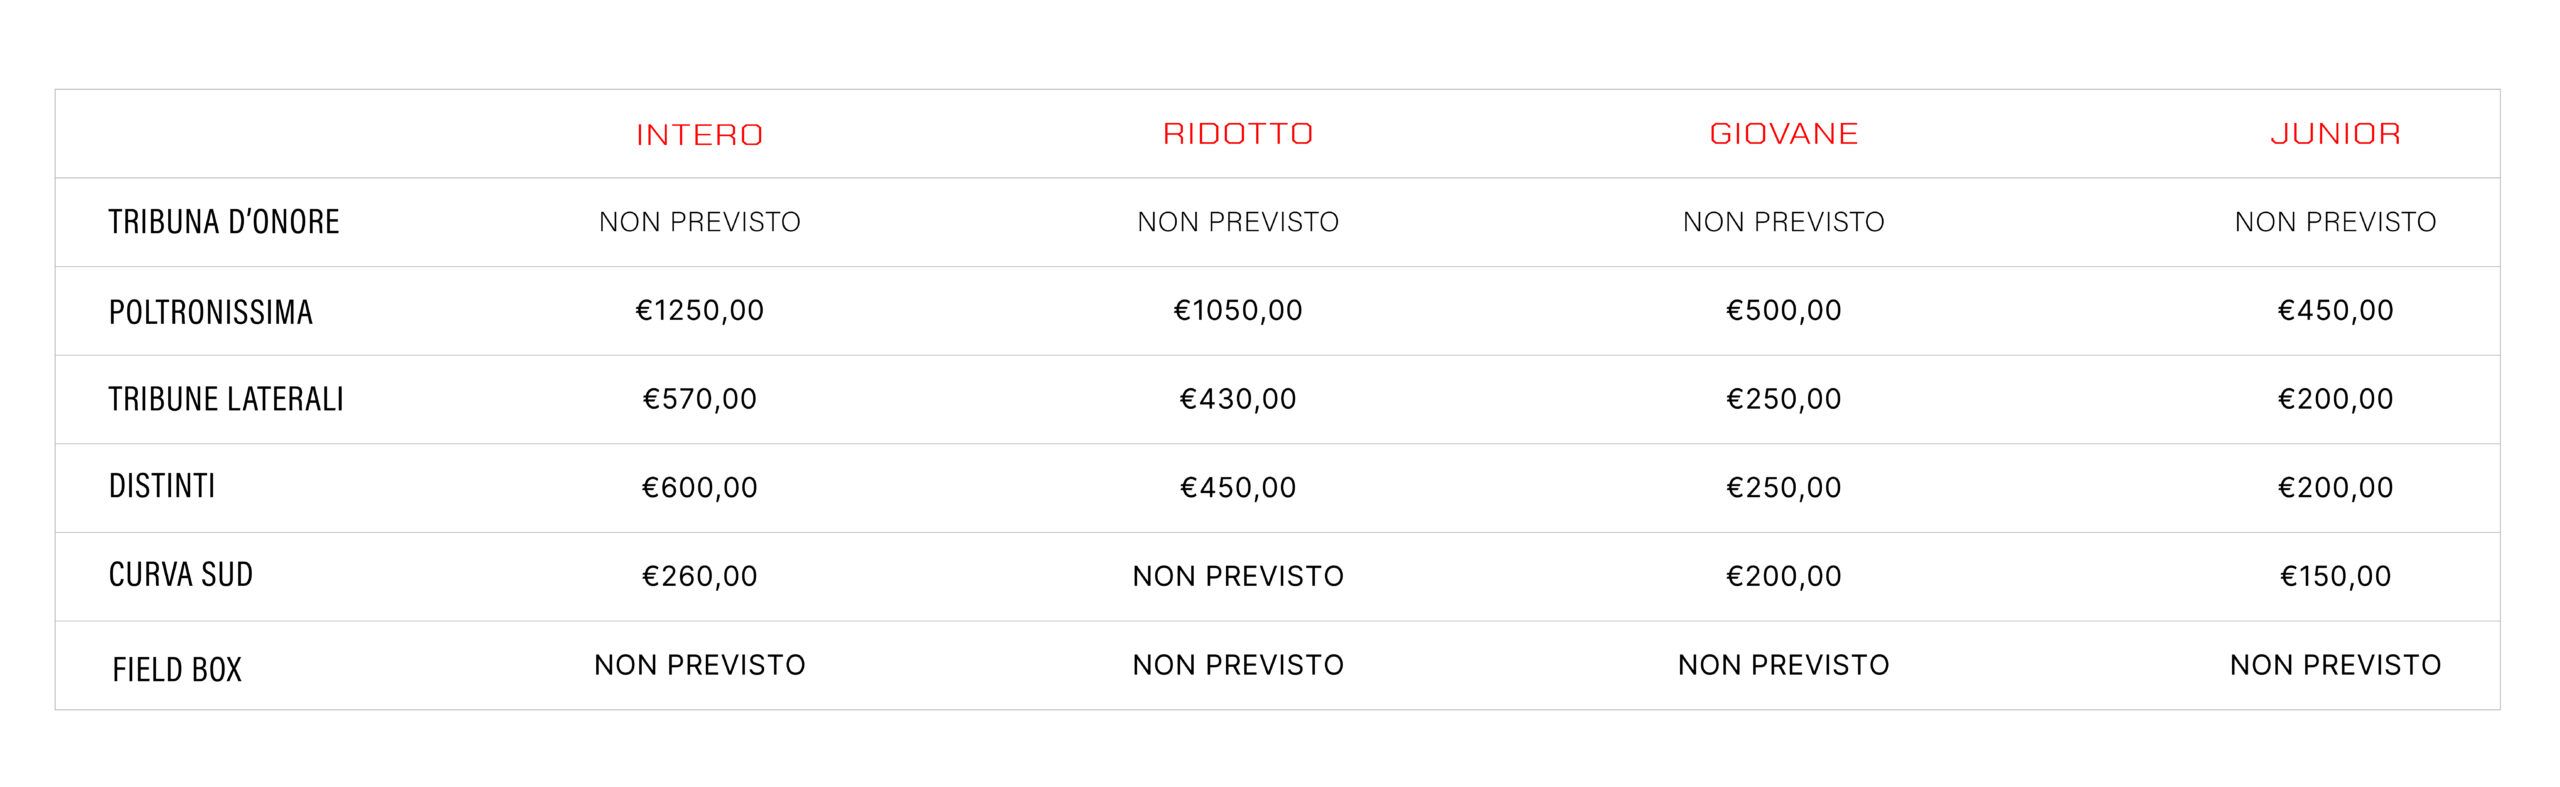This screenshot has height=787, width=2560.
Task: Select Distinti Intero price €600,00
Action: pyautogui.click(x=699, y=488)
